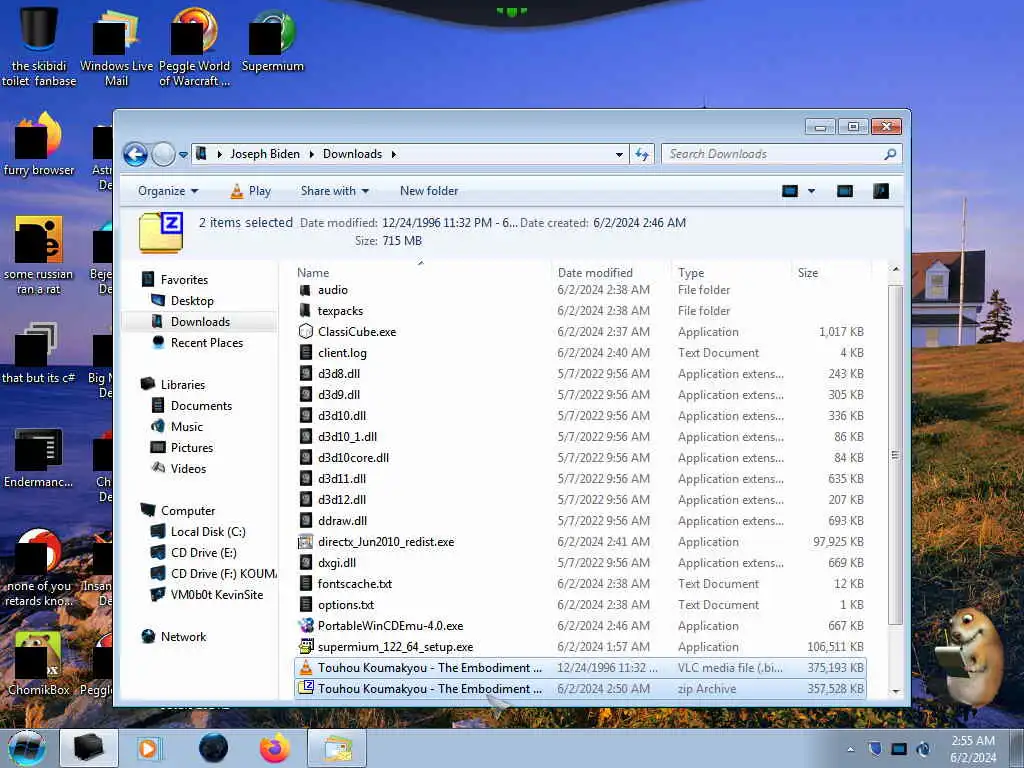The width and height of the screenshot is (1024, 768).
Task: Open the furry browser desktop icon
Action: pos(39,144)
